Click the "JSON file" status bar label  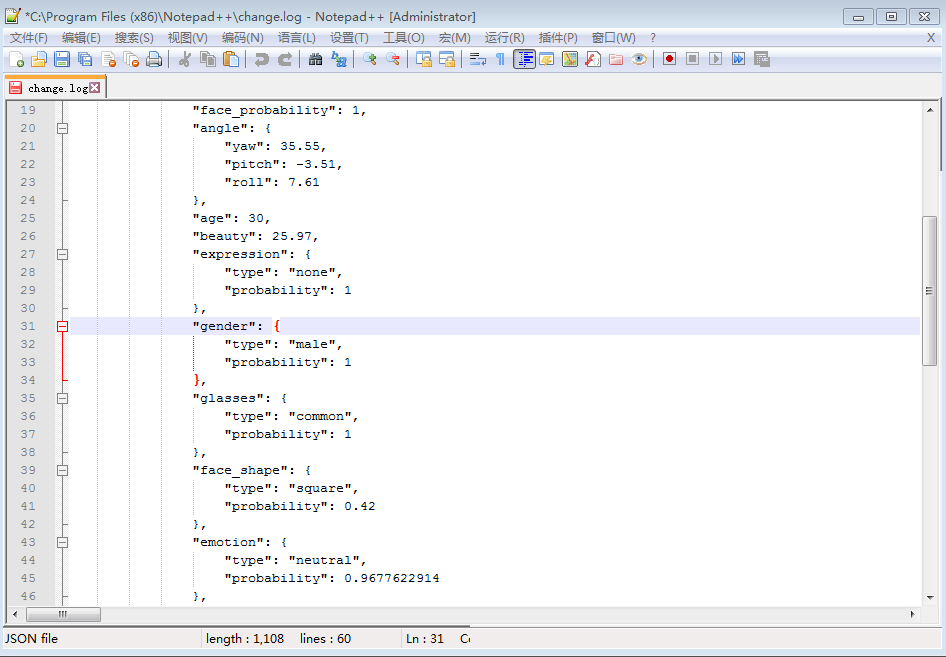[x=31, y=639]
